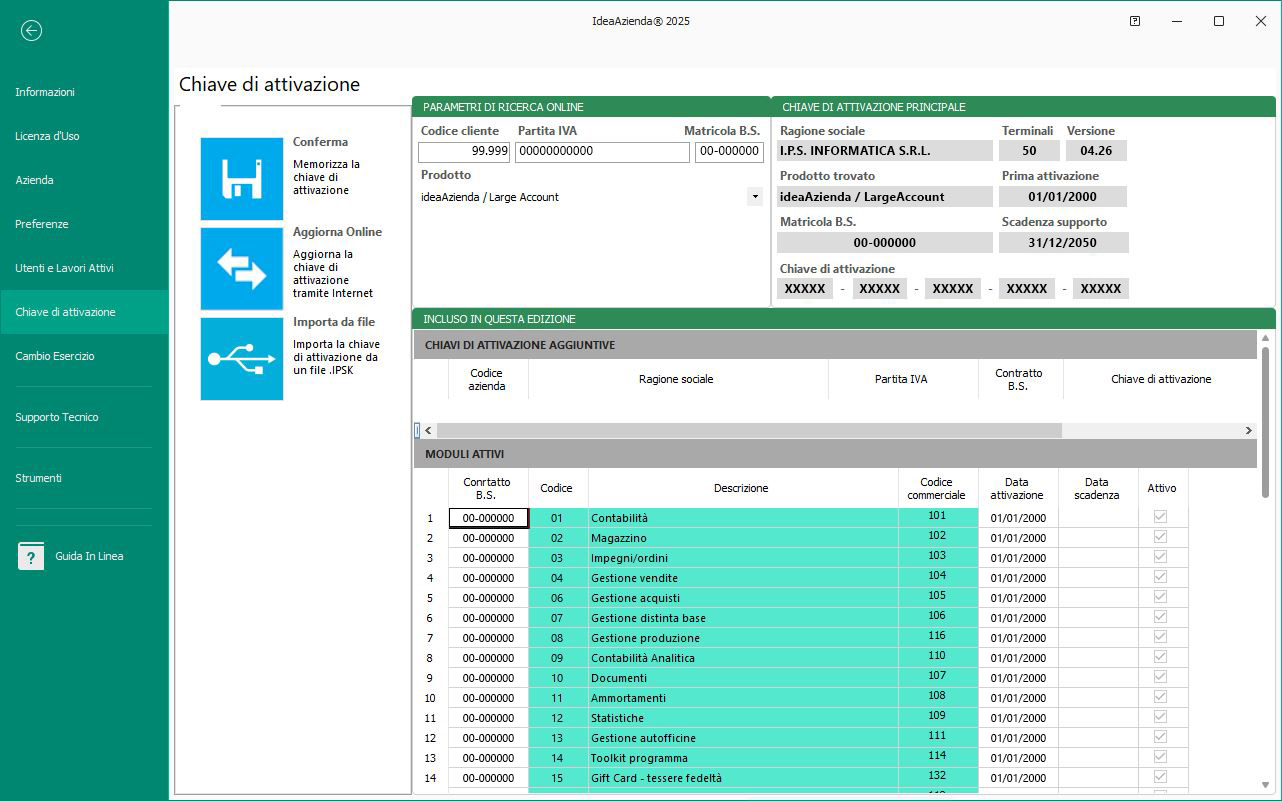Click the Terminali value 50
1282x801 pixels.
click(1029, 151)
